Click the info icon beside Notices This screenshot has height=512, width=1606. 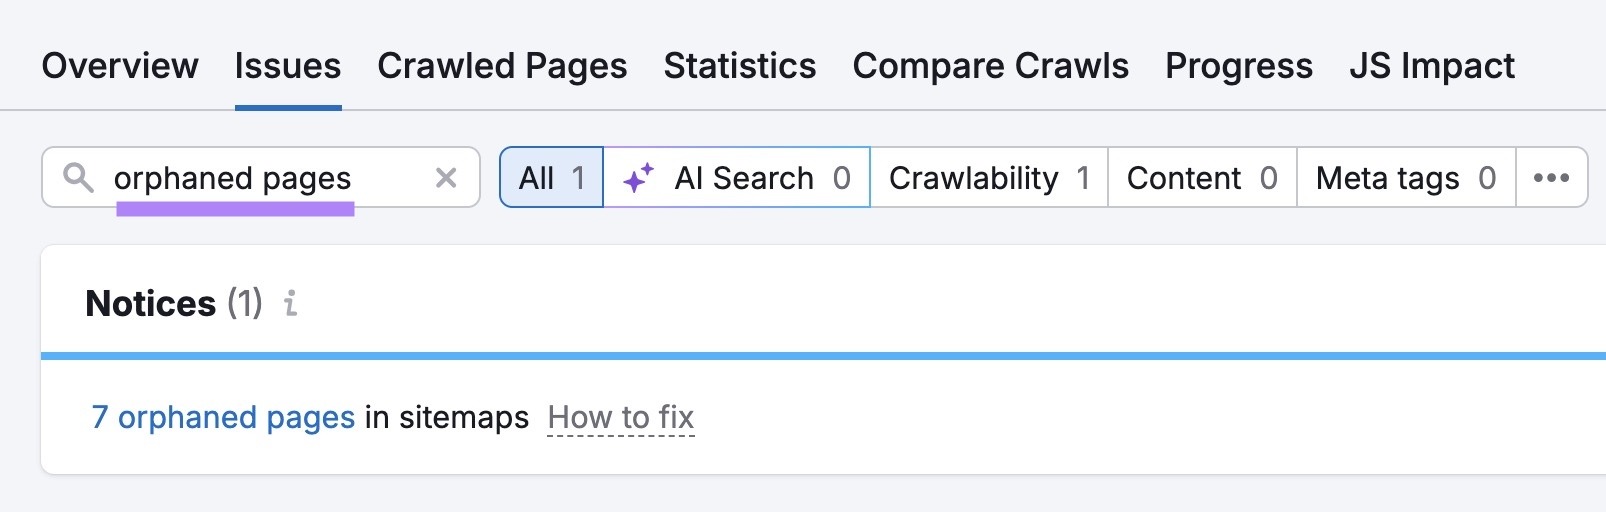pos(291,303)
